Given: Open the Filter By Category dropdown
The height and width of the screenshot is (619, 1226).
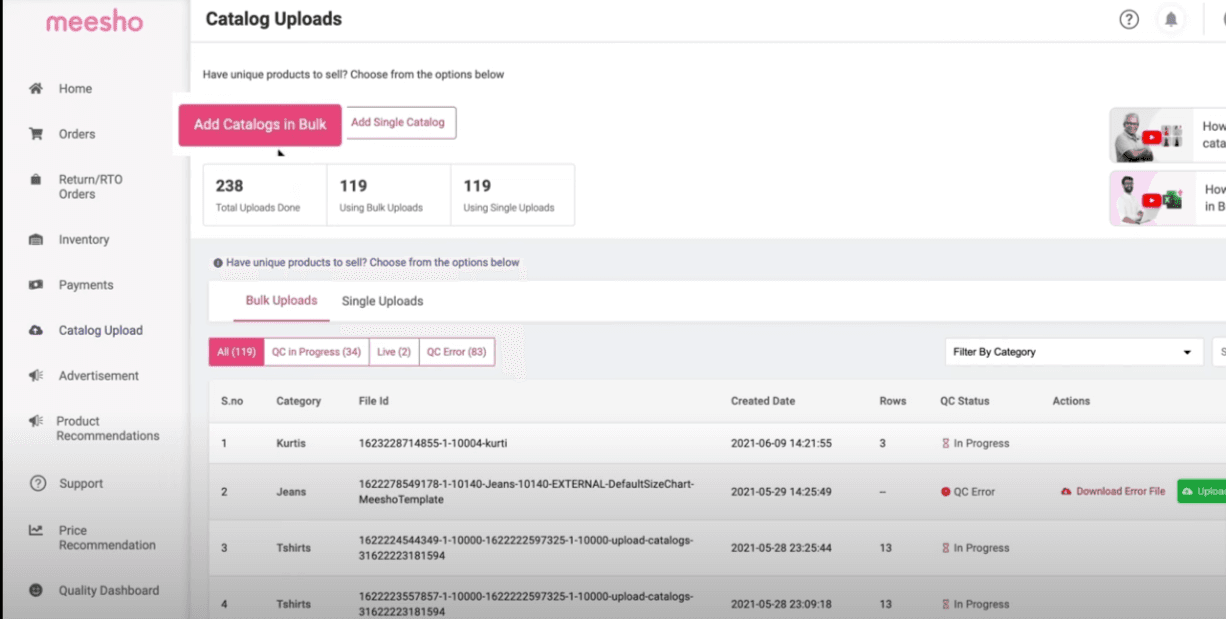Looking at the screenshot, I should coord(1073,351).
